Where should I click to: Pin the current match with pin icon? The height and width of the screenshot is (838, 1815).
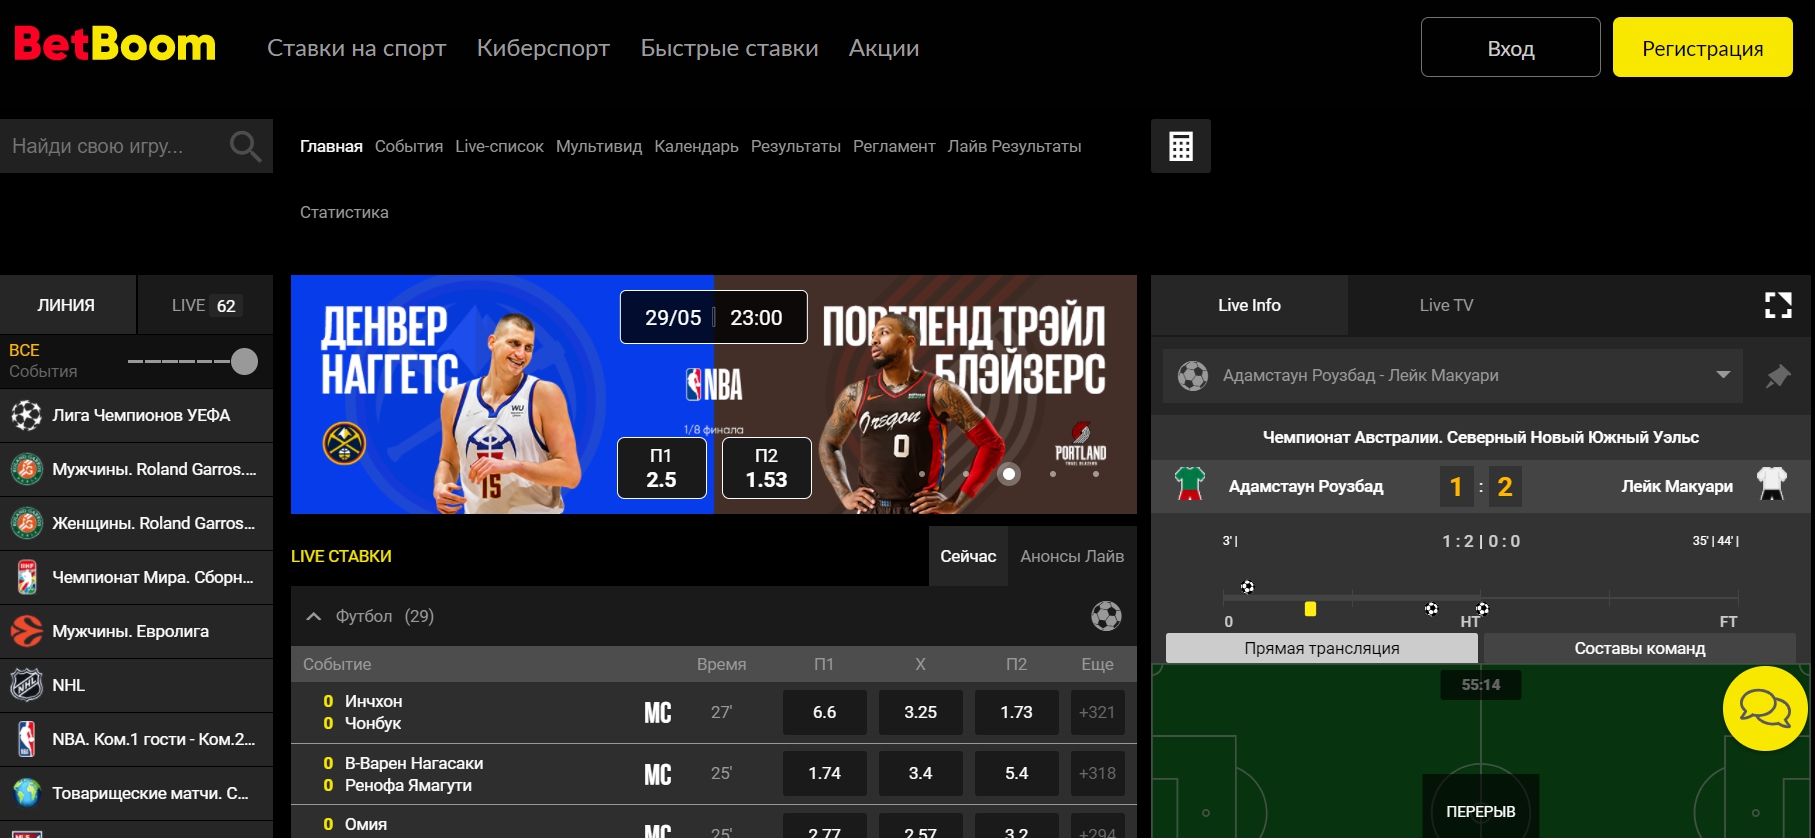[x=1778, y=376]
